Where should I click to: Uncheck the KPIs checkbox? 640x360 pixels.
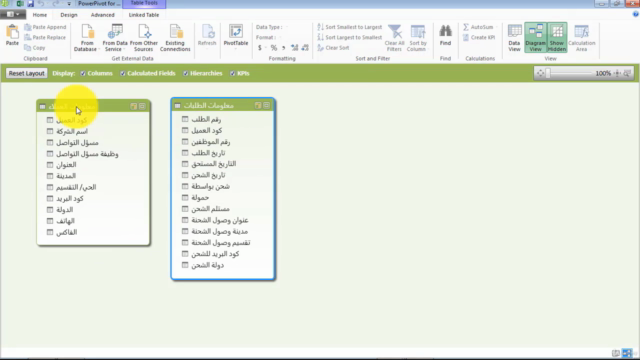(233, 73)
